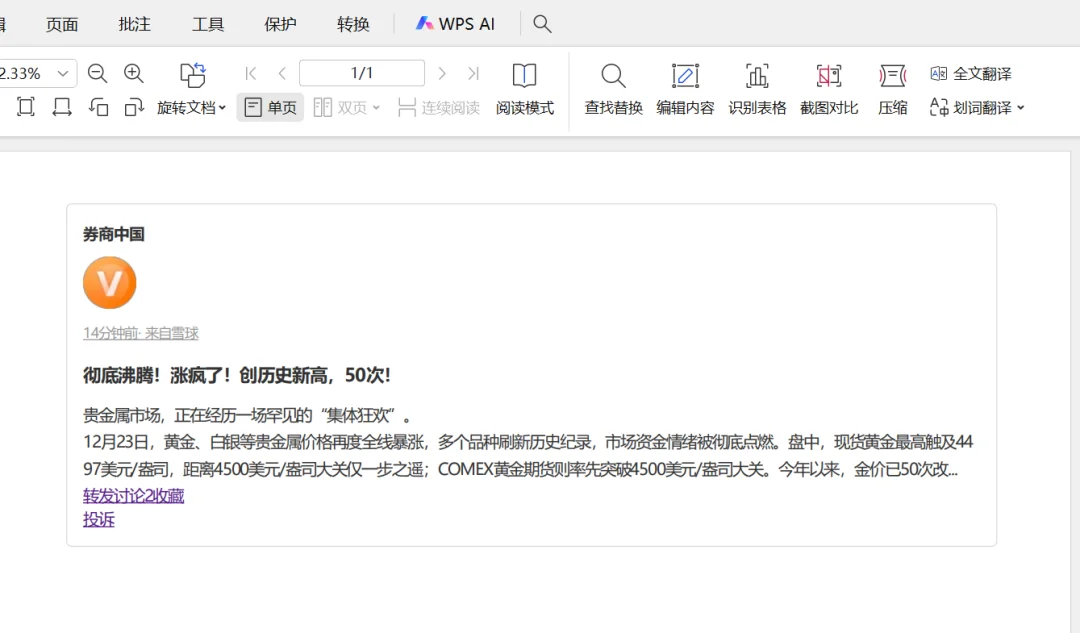Open the 页面 menu tab

(x=62, y=24)
